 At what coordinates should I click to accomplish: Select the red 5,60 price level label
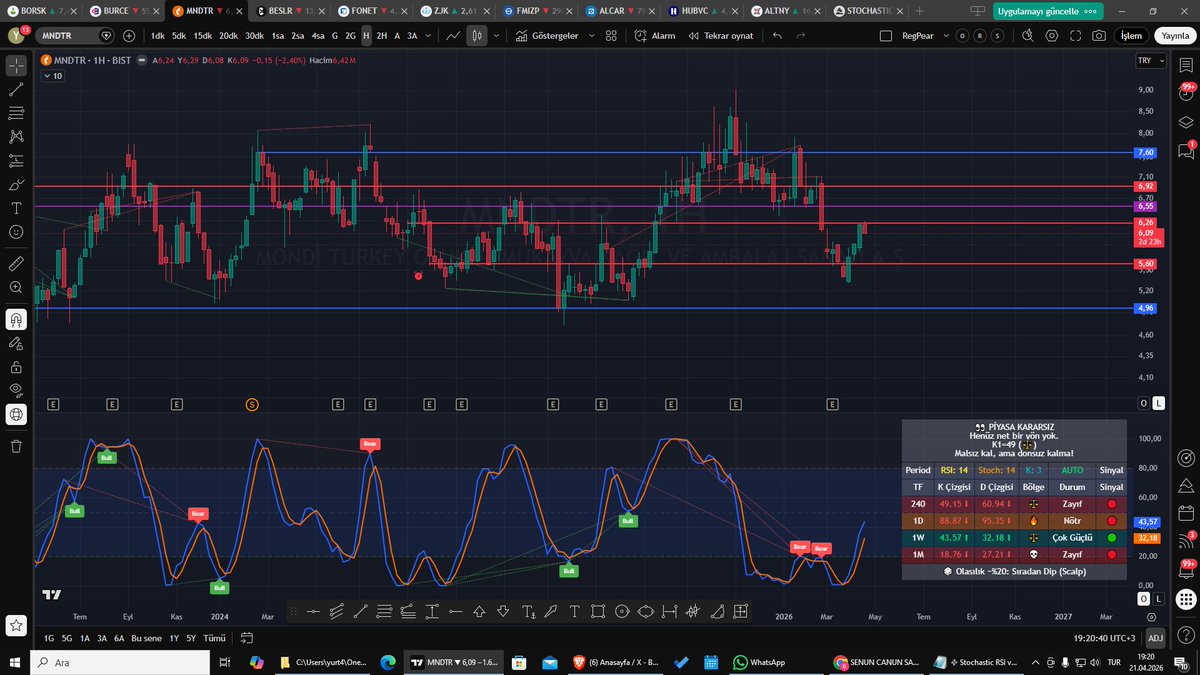(x=1146, y=264)
